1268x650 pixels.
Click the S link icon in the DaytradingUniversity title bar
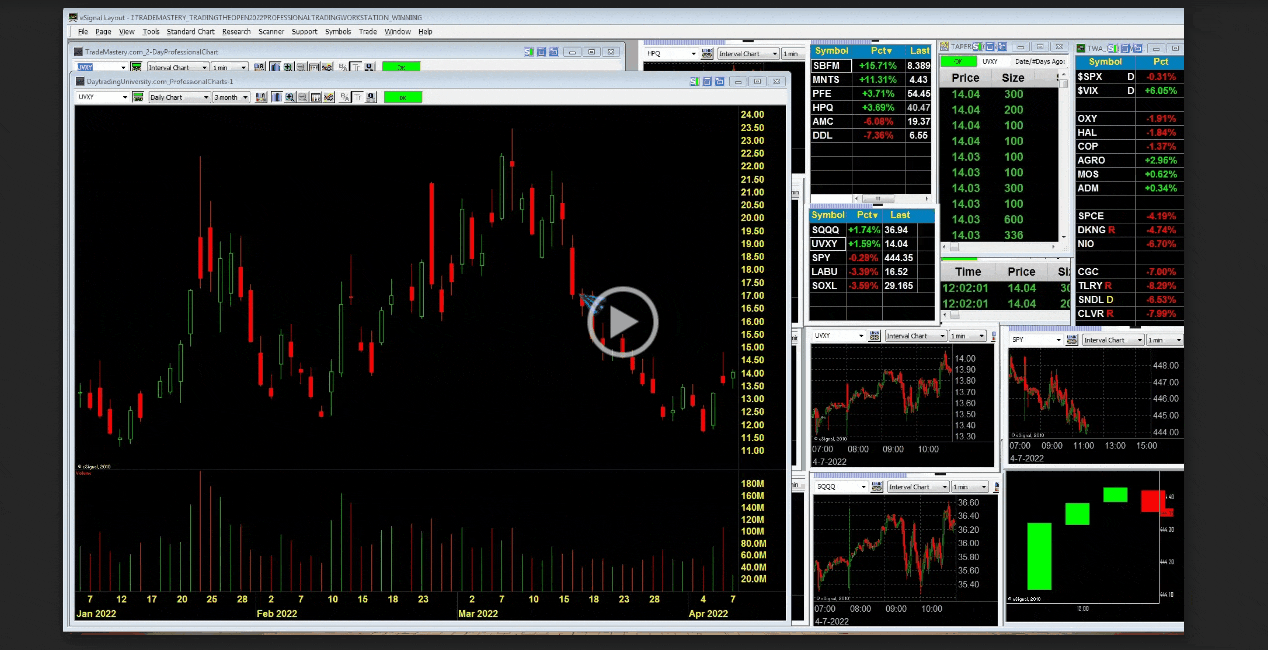[693, 81]
